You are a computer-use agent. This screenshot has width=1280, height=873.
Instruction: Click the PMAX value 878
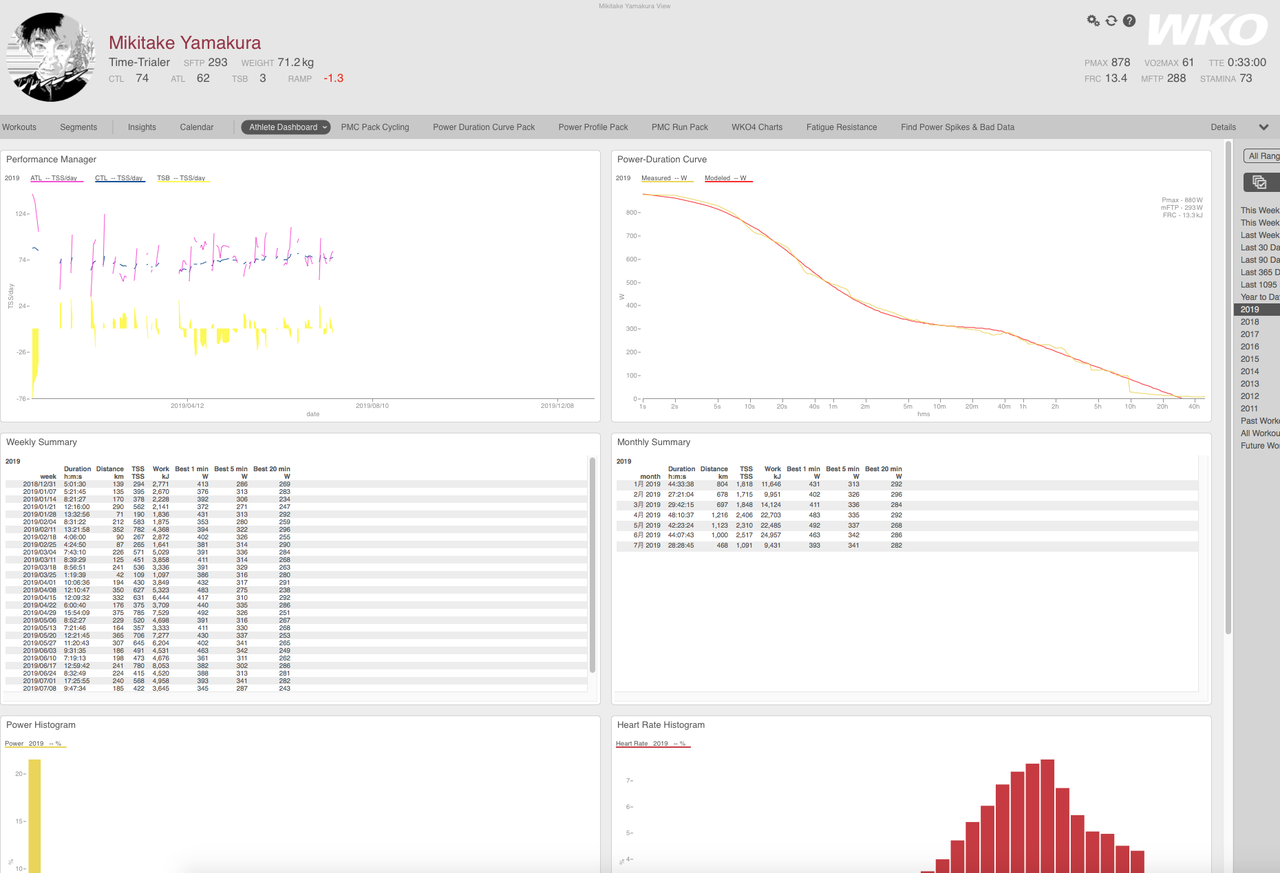coord(1120,62)
